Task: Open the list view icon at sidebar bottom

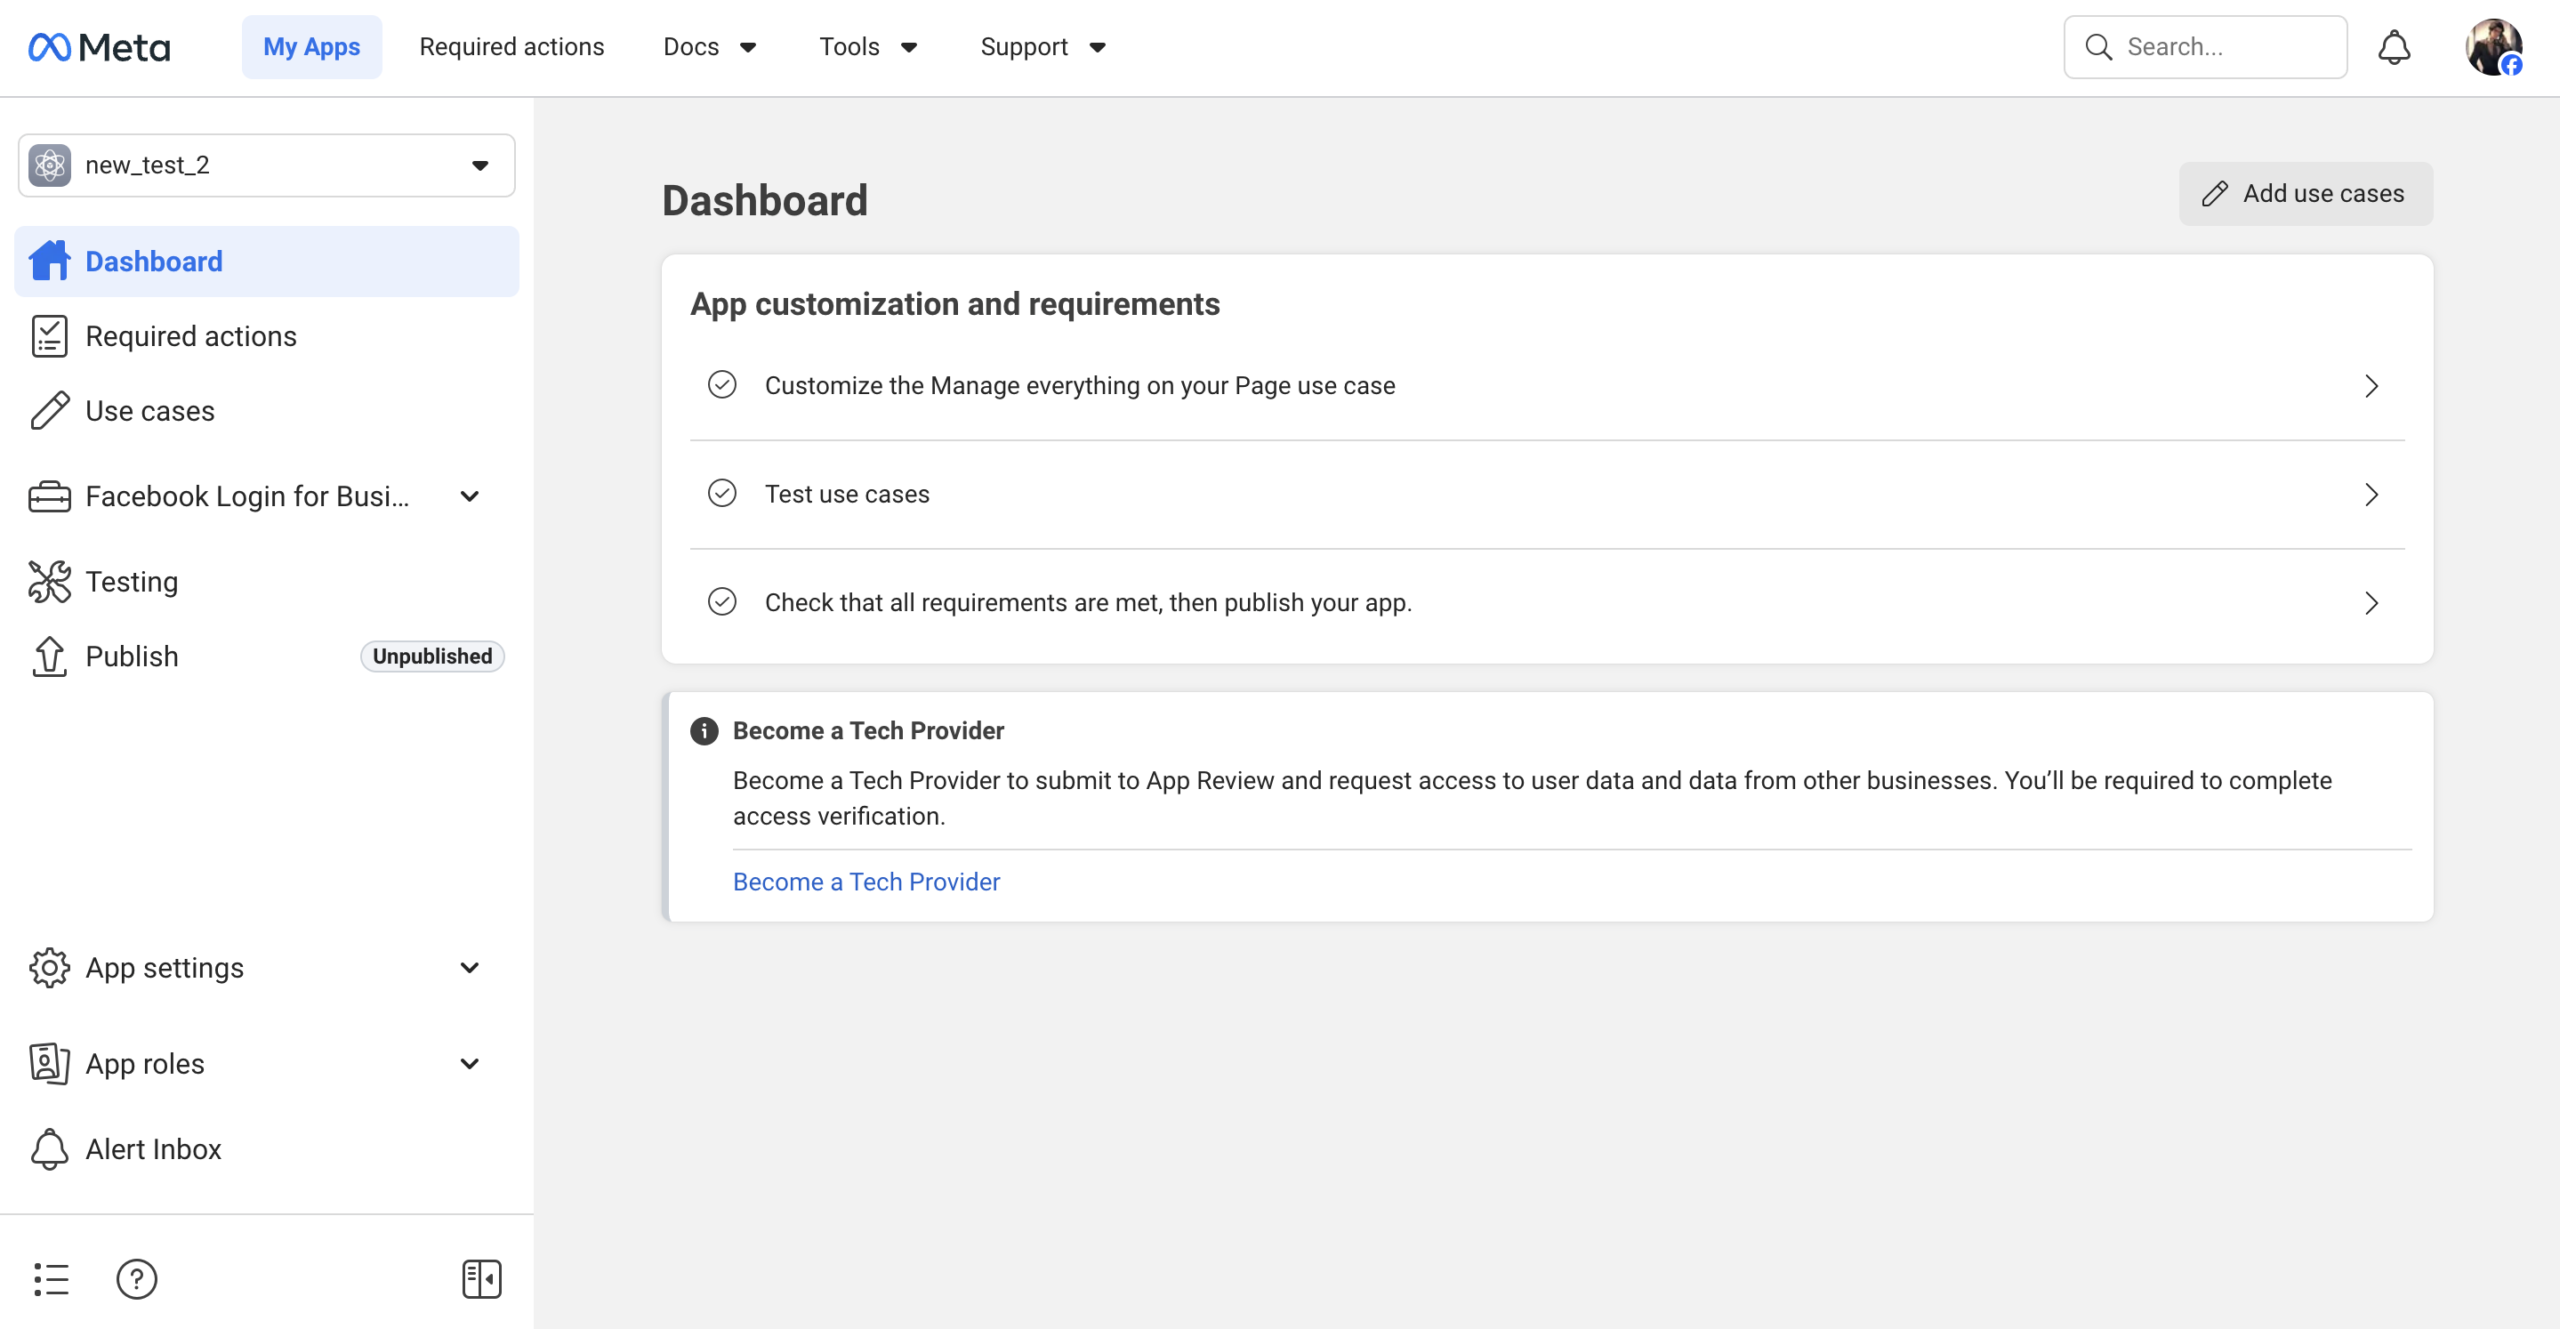Action: [51, 1279]
